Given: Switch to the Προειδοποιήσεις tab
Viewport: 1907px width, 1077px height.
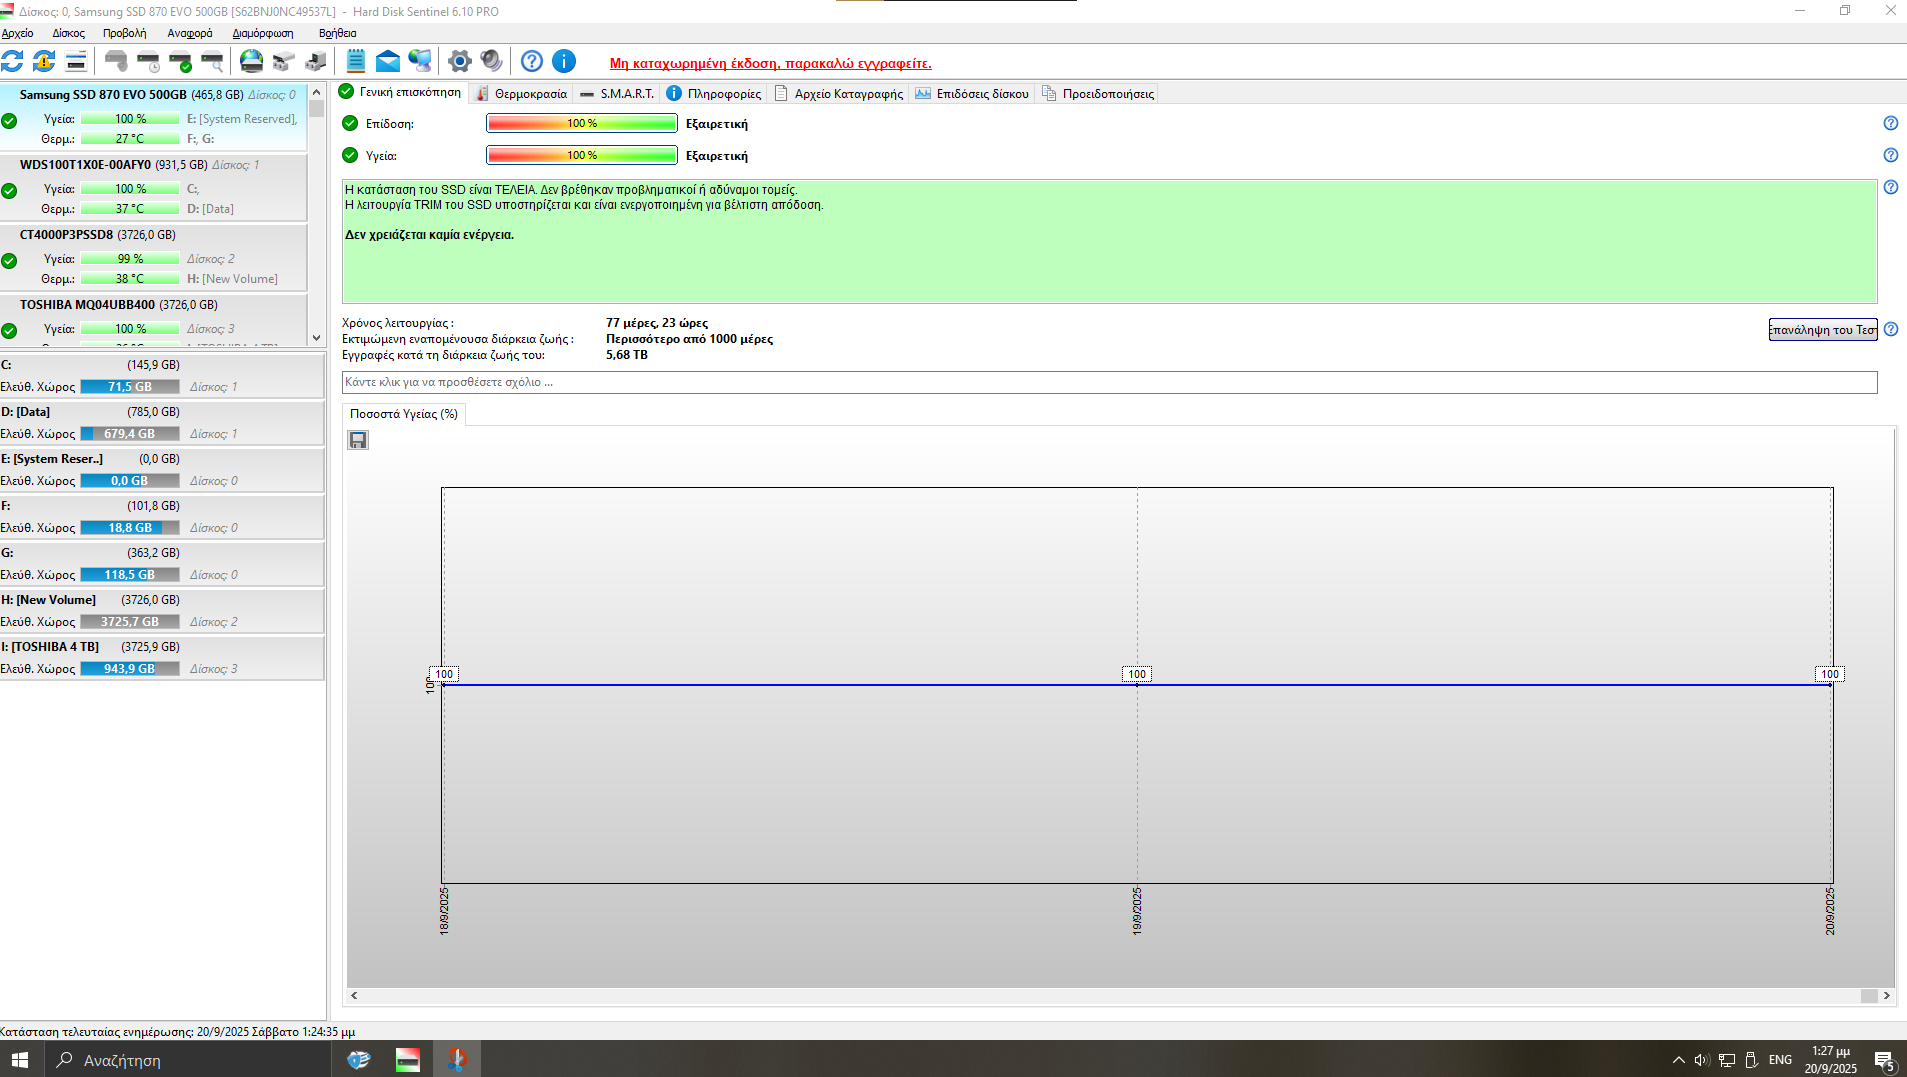Looking at the screenshot, I should tap(1098, 94).
